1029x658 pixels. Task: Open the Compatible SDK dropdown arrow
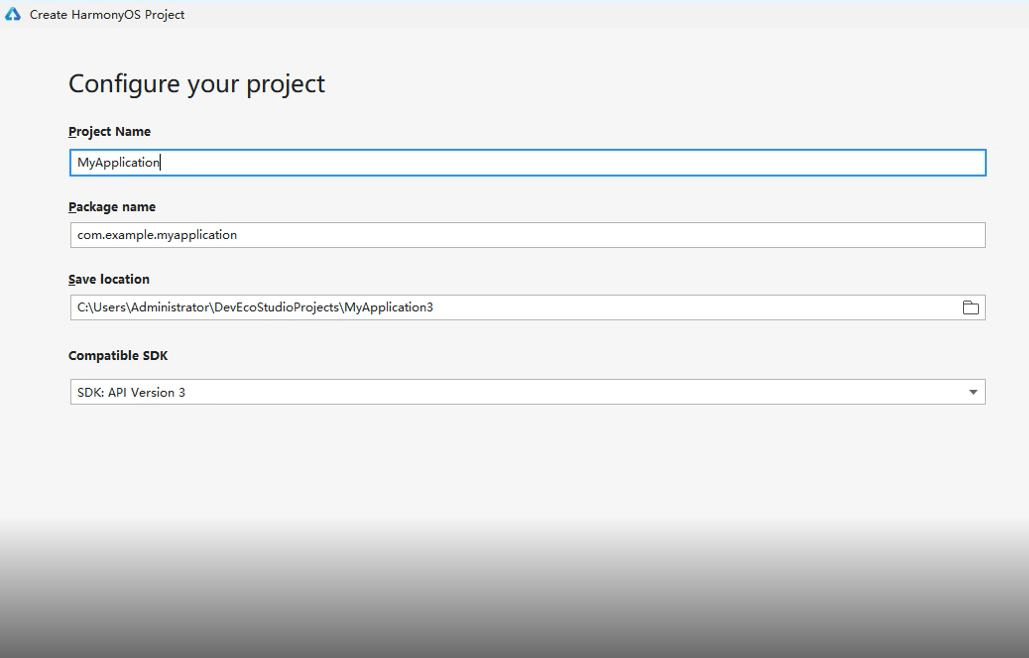[x=973, y=392]
